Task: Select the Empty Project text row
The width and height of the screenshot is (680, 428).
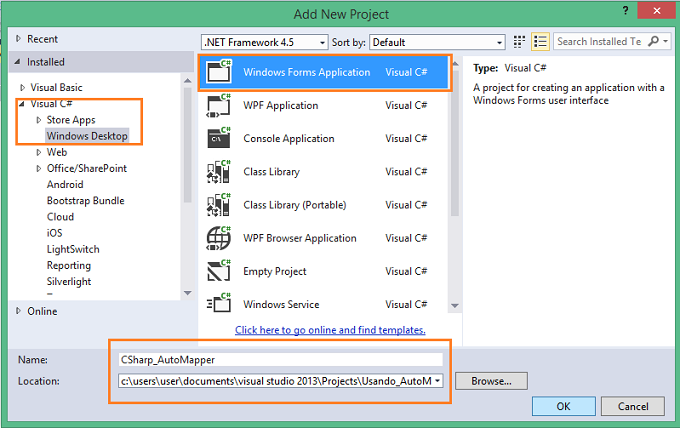Action: [323, 271]
